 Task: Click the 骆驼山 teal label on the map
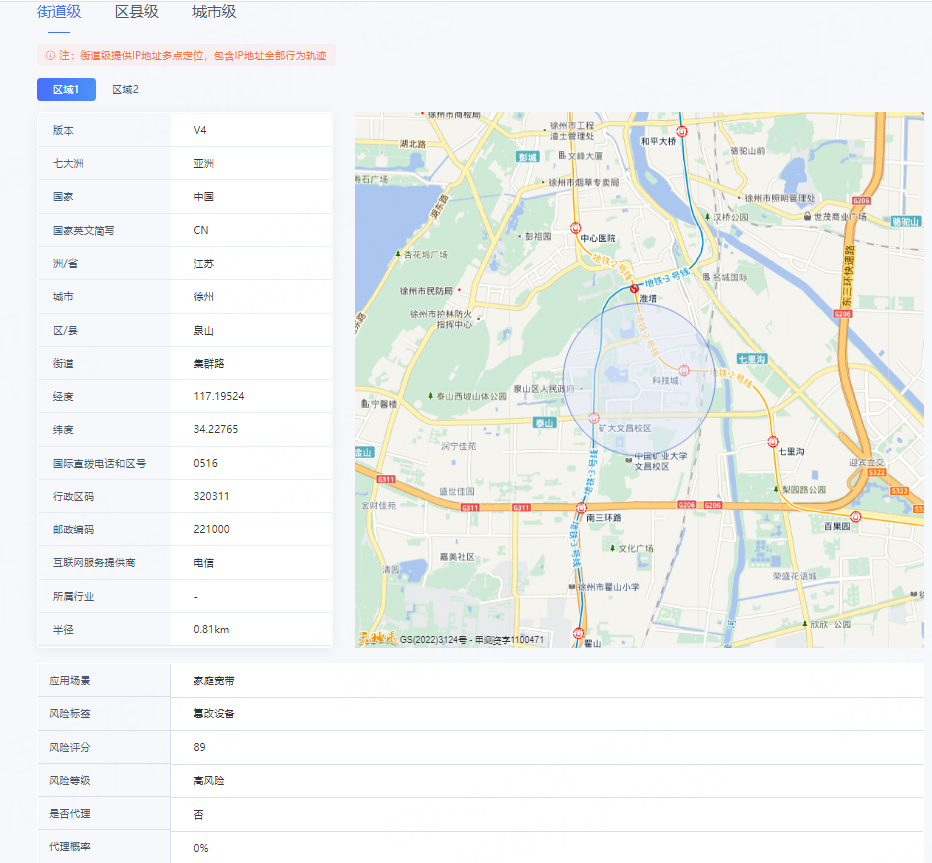click(x=906, y=222)
